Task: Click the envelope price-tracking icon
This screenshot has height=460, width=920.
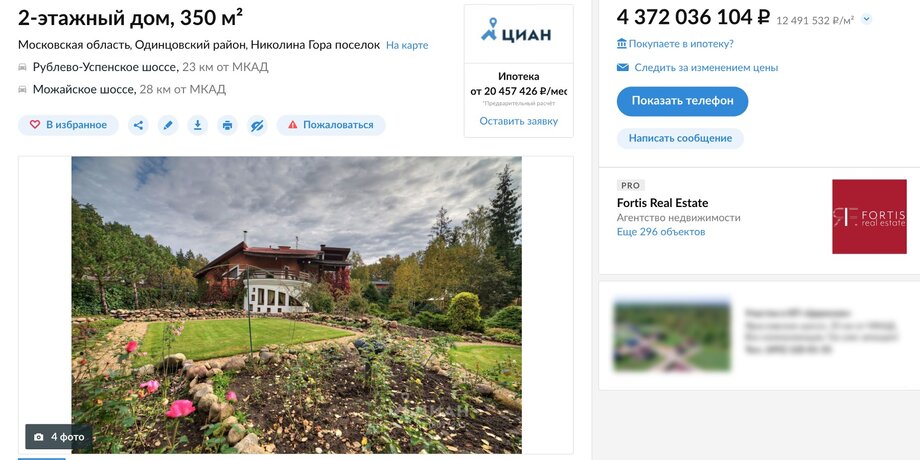Action: click(623, 68)
